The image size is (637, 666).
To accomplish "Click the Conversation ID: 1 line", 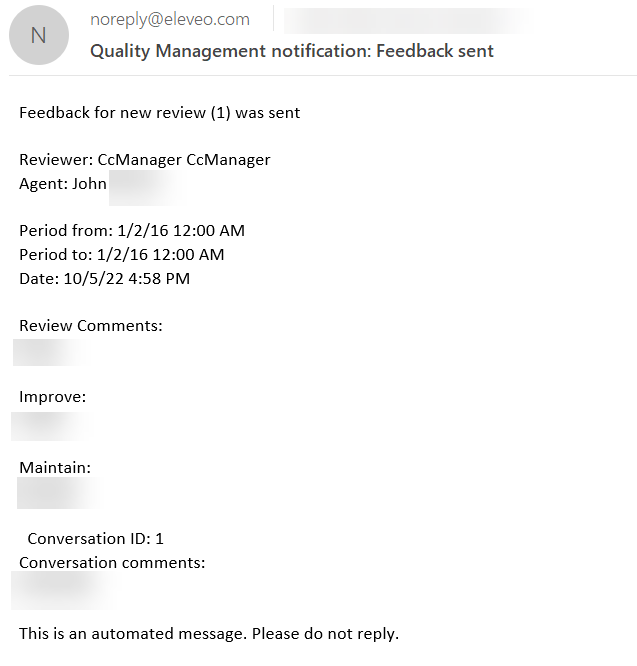I will [x=95, y=538].
